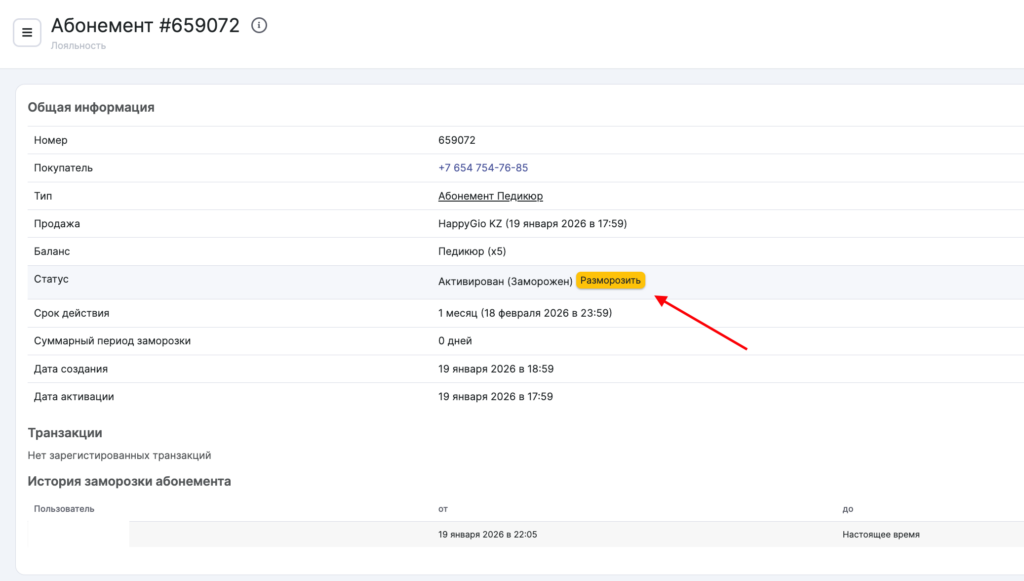Click the Педикюр (x5) balance value
Viewport: 1024px width, 581px height.
472,252
